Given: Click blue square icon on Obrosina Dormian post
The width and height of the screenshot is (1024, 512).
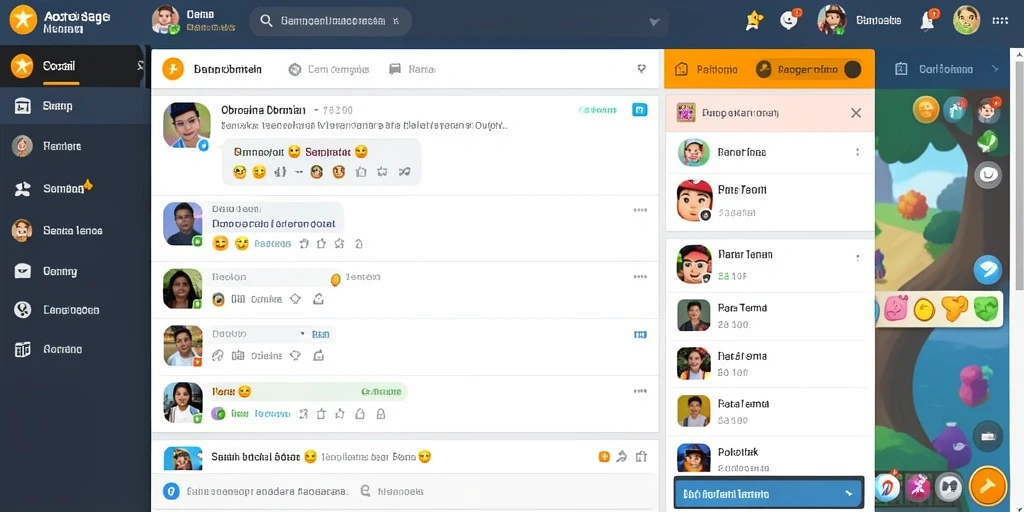Looking at the screenshot, I should coord(640,110).
